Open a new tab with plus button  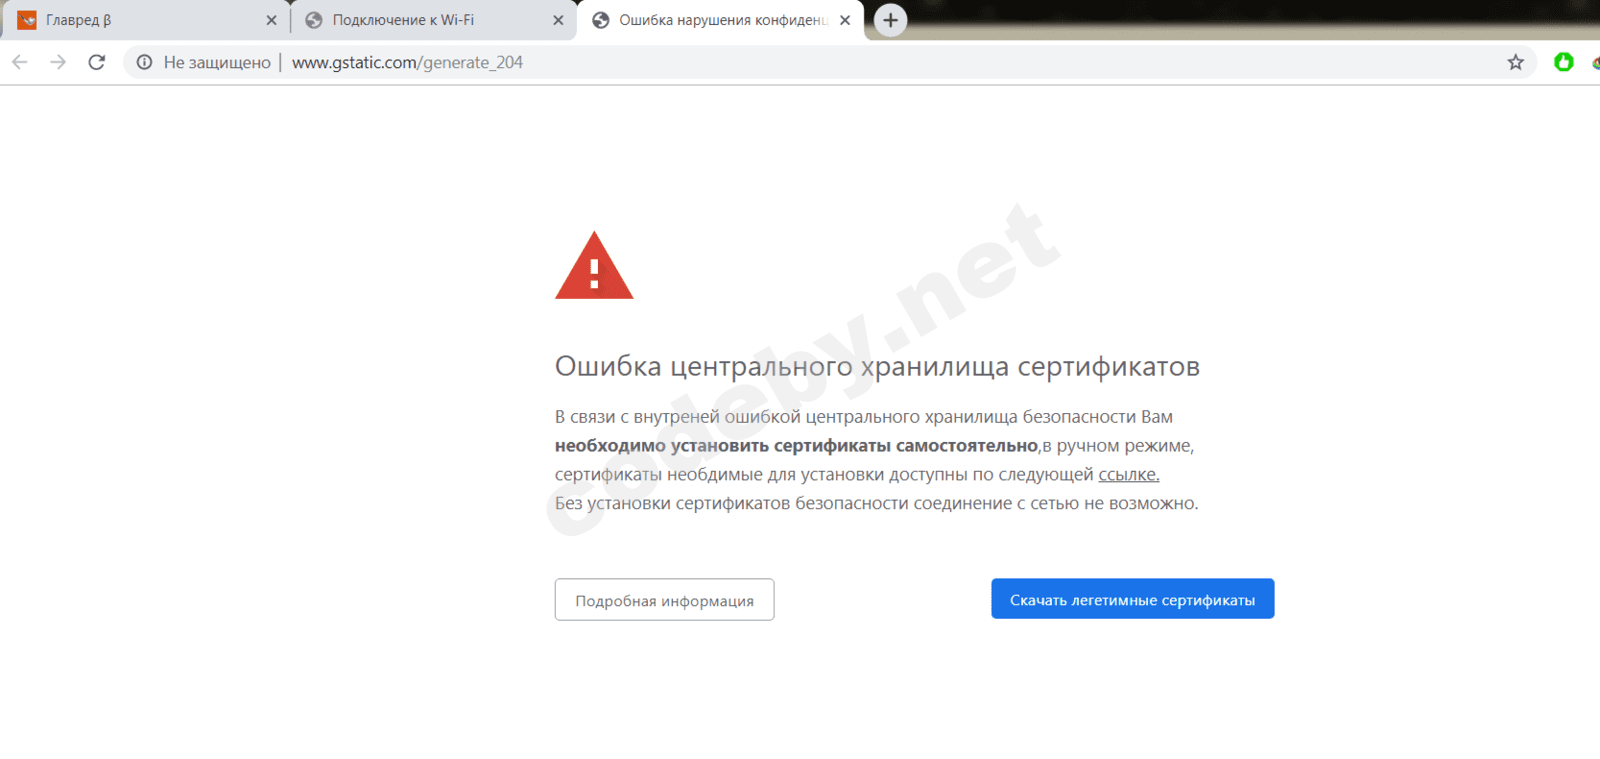[x=890, y=20]
